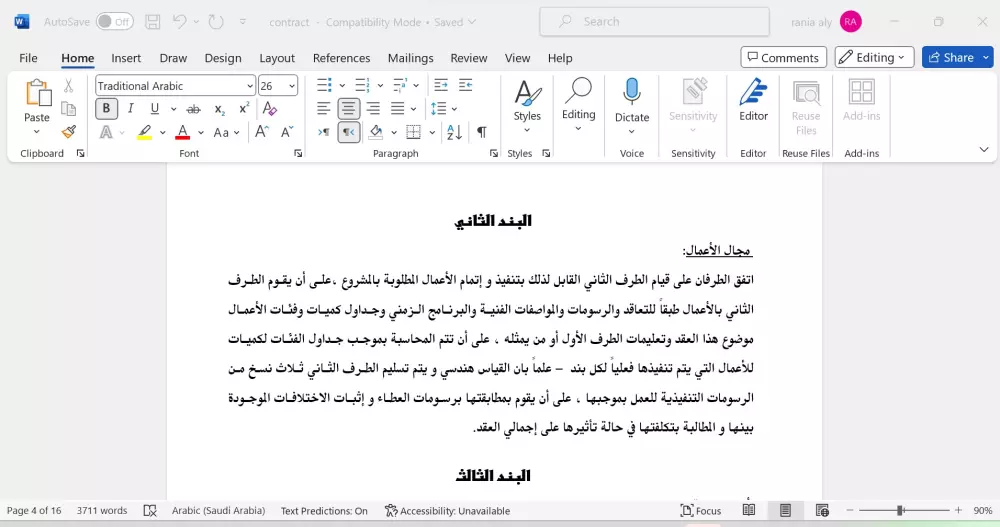Viewport: 1000px width, 527px height.
Task: Open the Comments button
Action: click(x=783, y=57)
